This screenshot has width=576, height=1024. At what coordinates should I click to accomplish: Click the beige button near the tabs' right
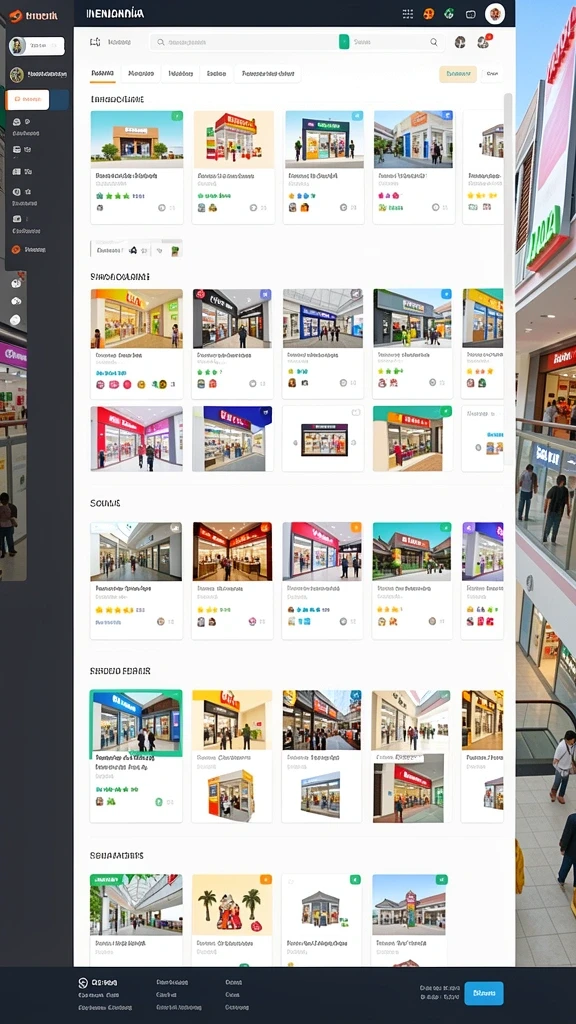point(458,74)
